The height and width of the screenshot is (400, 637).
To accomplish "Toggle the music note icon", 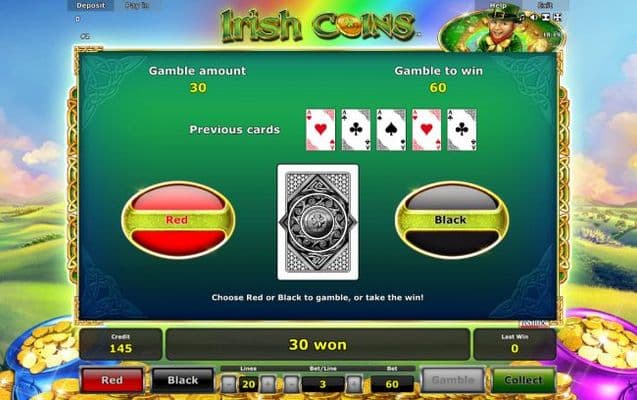I will point(523,17).
